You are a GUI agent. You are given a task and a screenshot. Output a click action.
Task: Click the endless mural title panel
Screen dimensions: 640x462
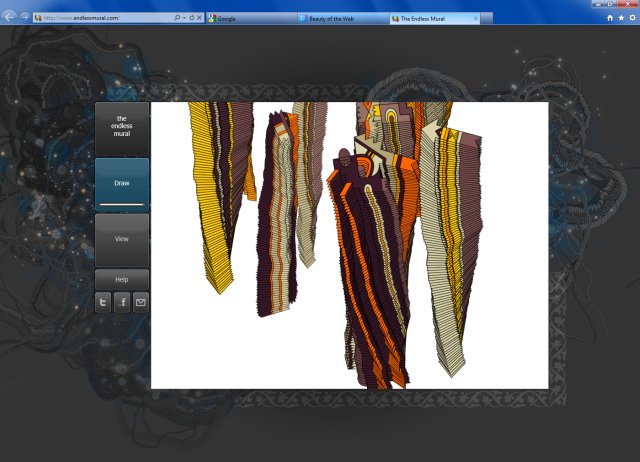[x=122, y=126]
